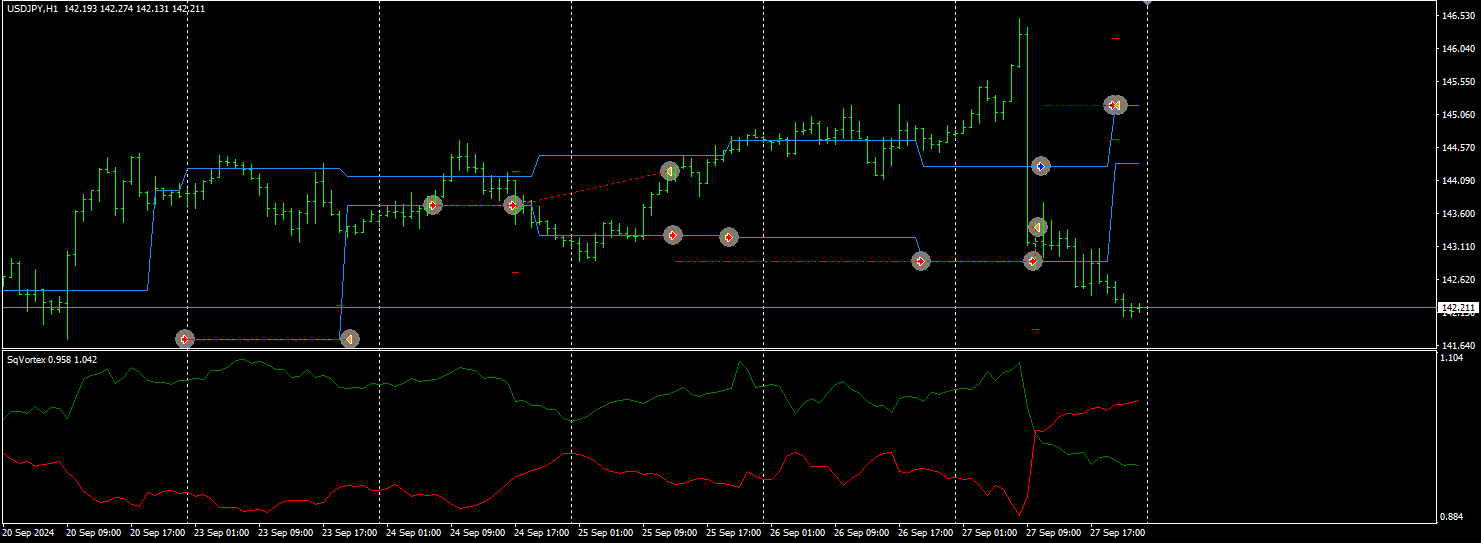Click the first red marker on the 143.7 trade line
Image resolution: width=1481 pixels, height=543 pixels.
tap(432, 205)
